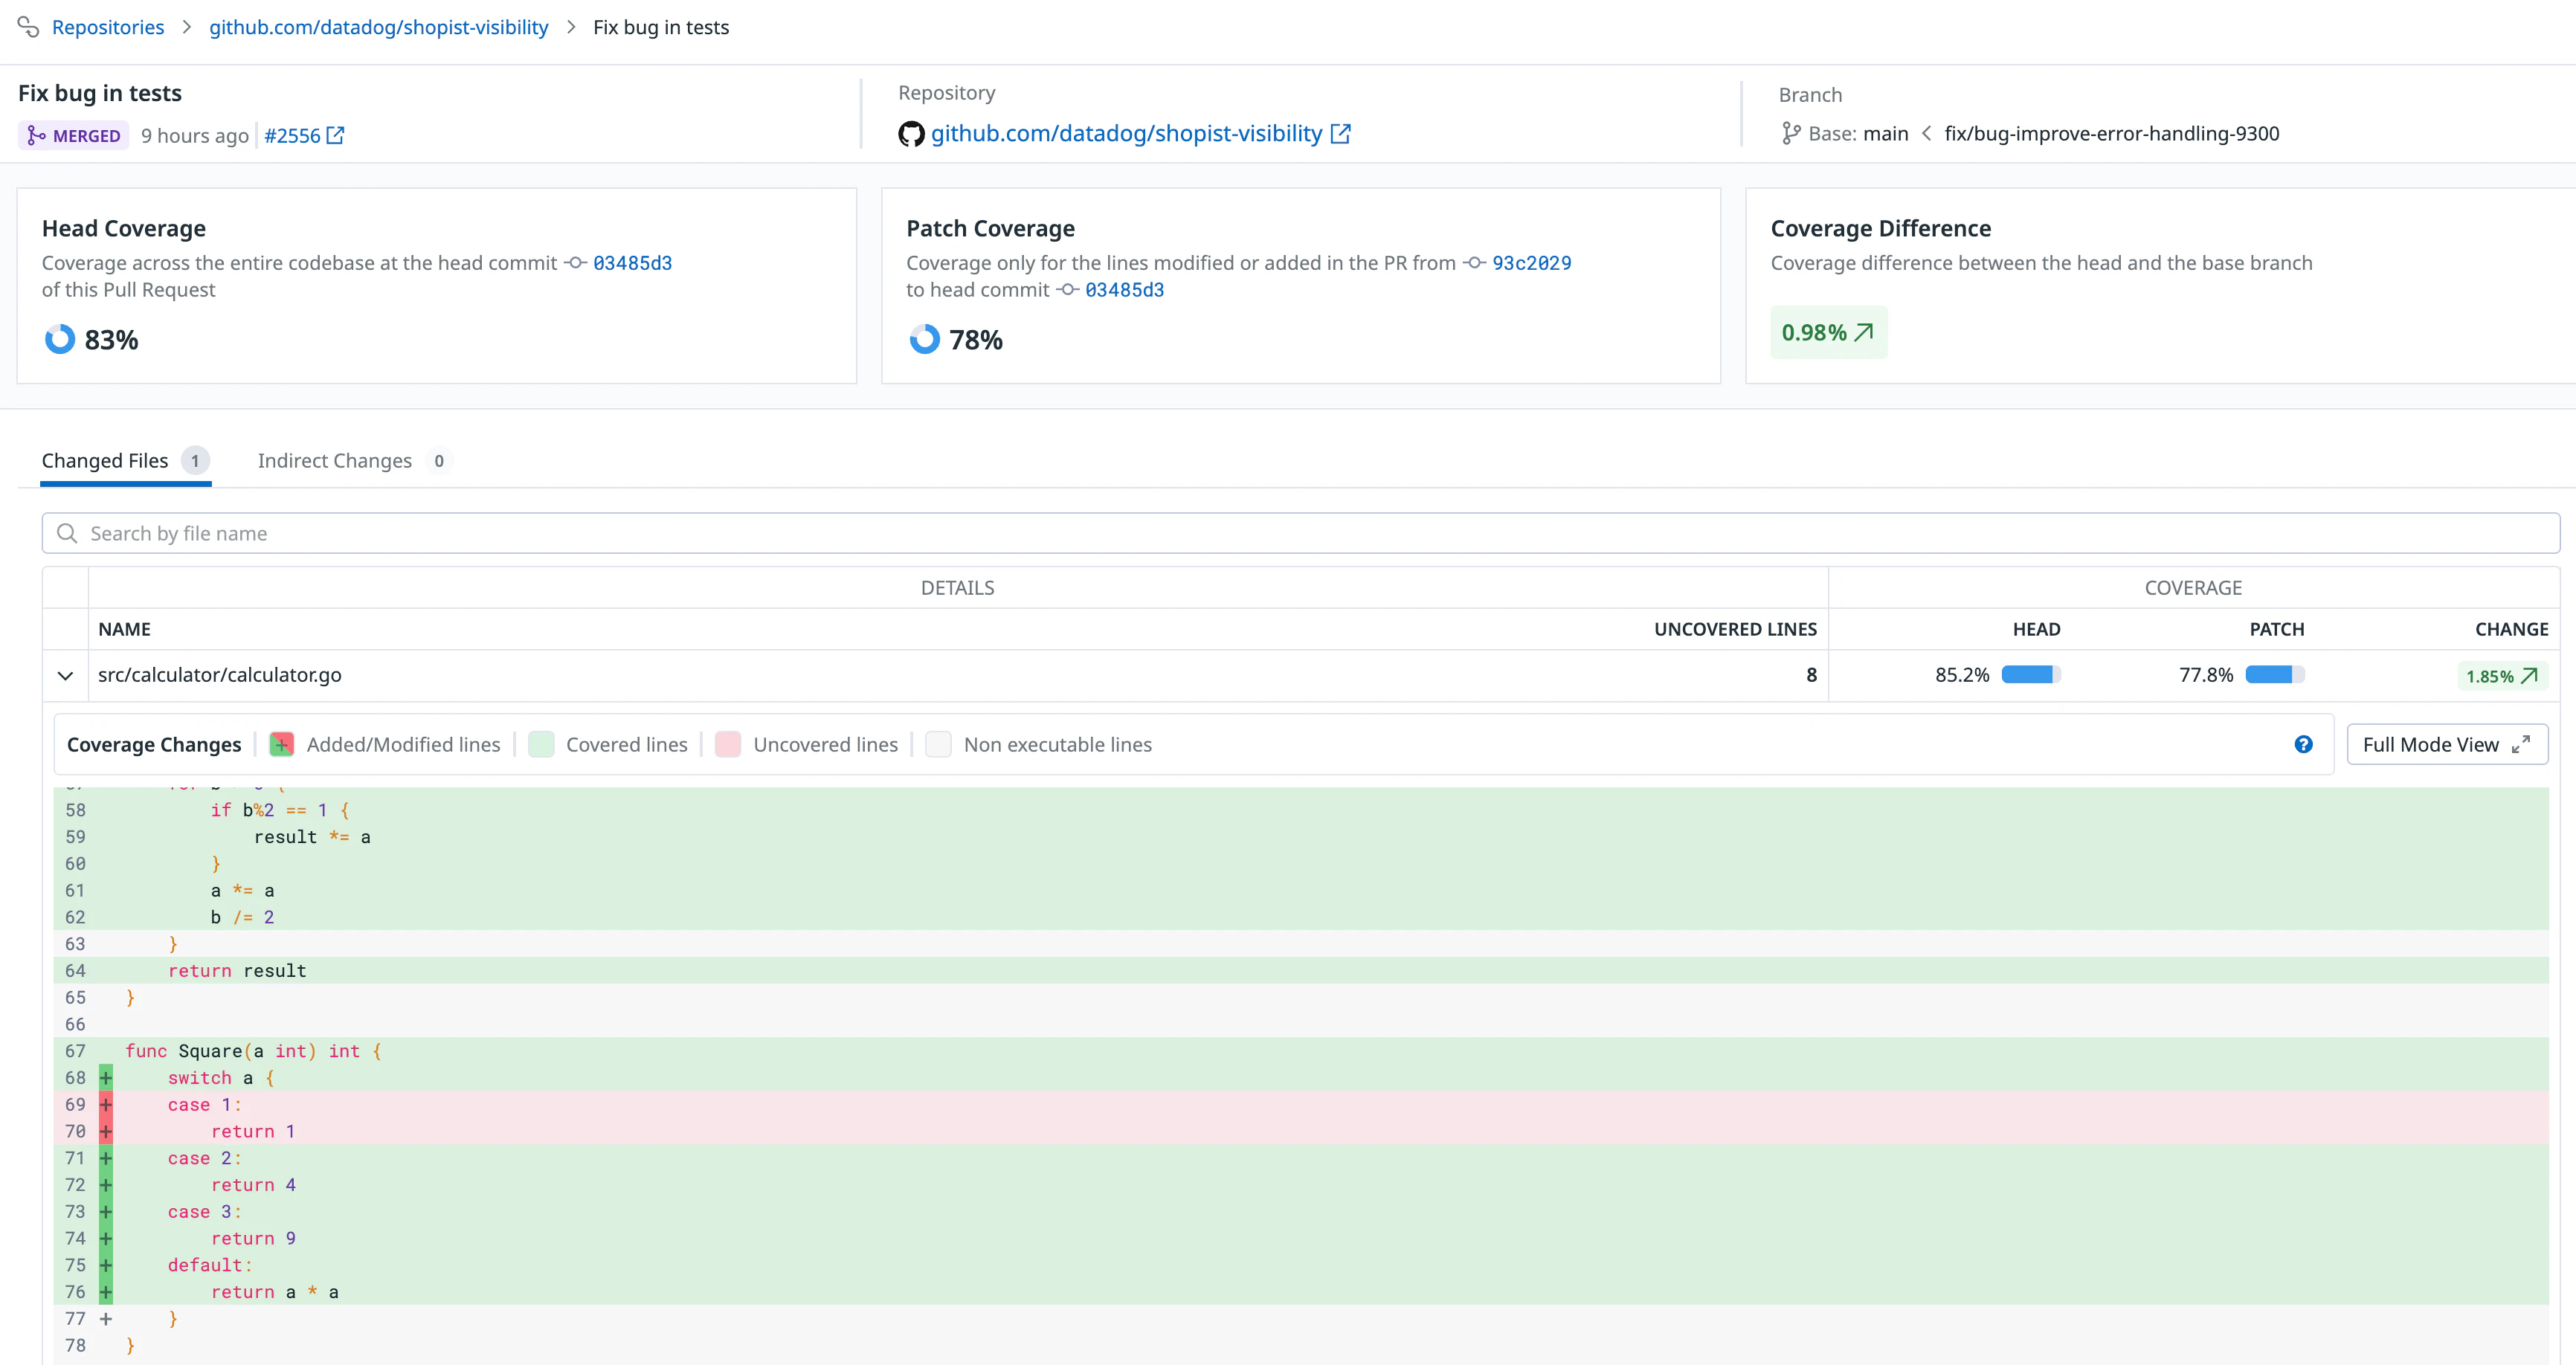Open the branch selector showing fix/bug-improve-error-handling-9300
The image size is (2576, 1365).
pyautogui.click(x=2113, y=132)
